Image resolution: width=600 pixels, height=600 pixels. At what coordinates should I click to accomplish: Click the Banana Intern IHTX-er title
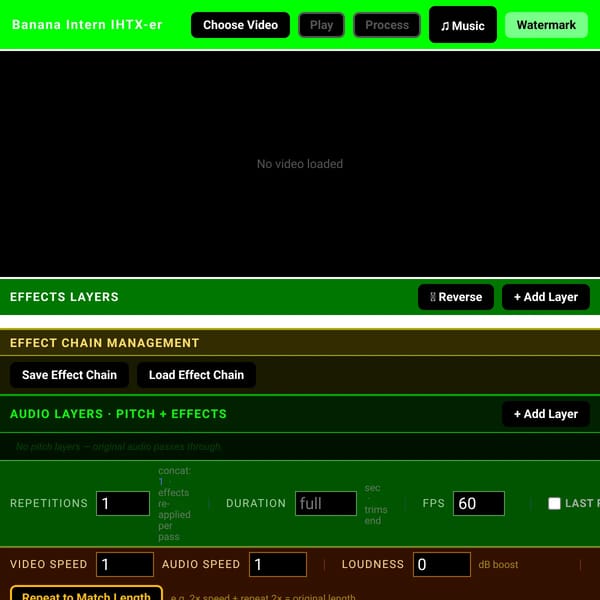tap(87, 25)
